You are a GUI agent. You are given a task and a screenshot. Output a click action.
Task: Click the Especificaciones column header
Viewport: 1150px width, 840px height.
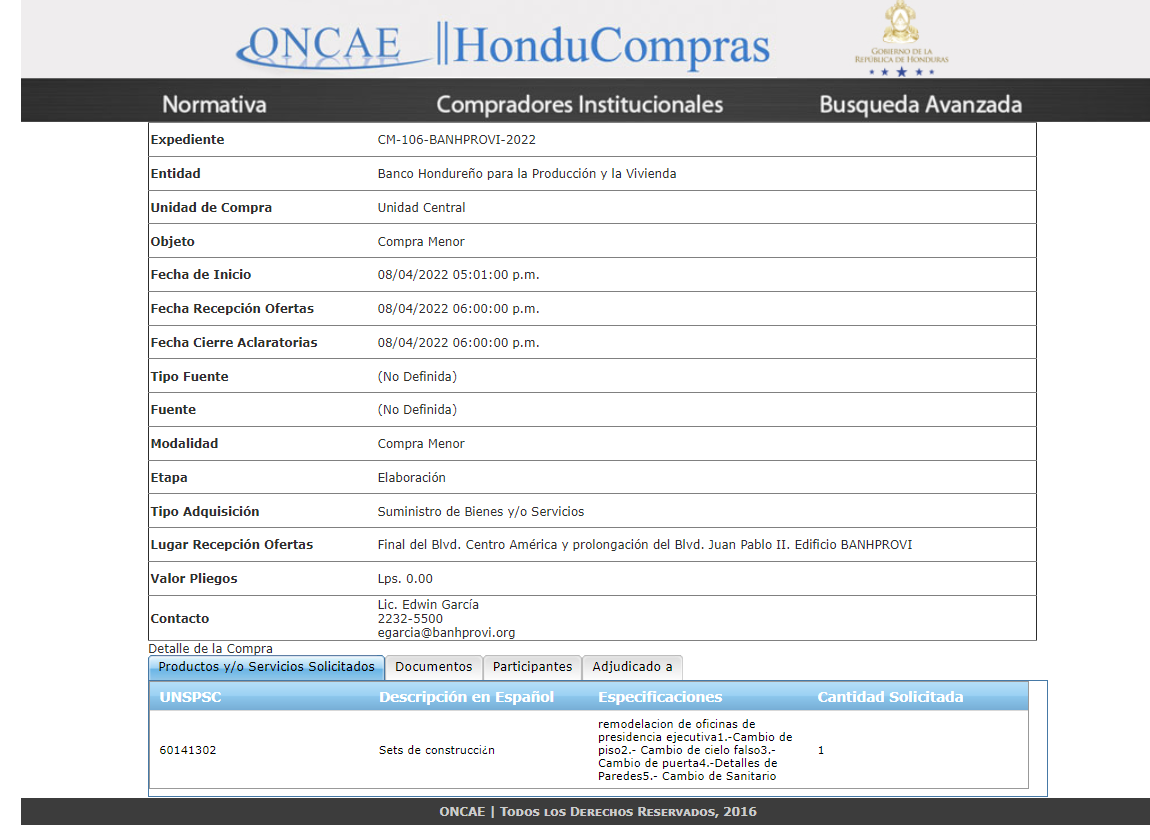(x=659, y=697)
